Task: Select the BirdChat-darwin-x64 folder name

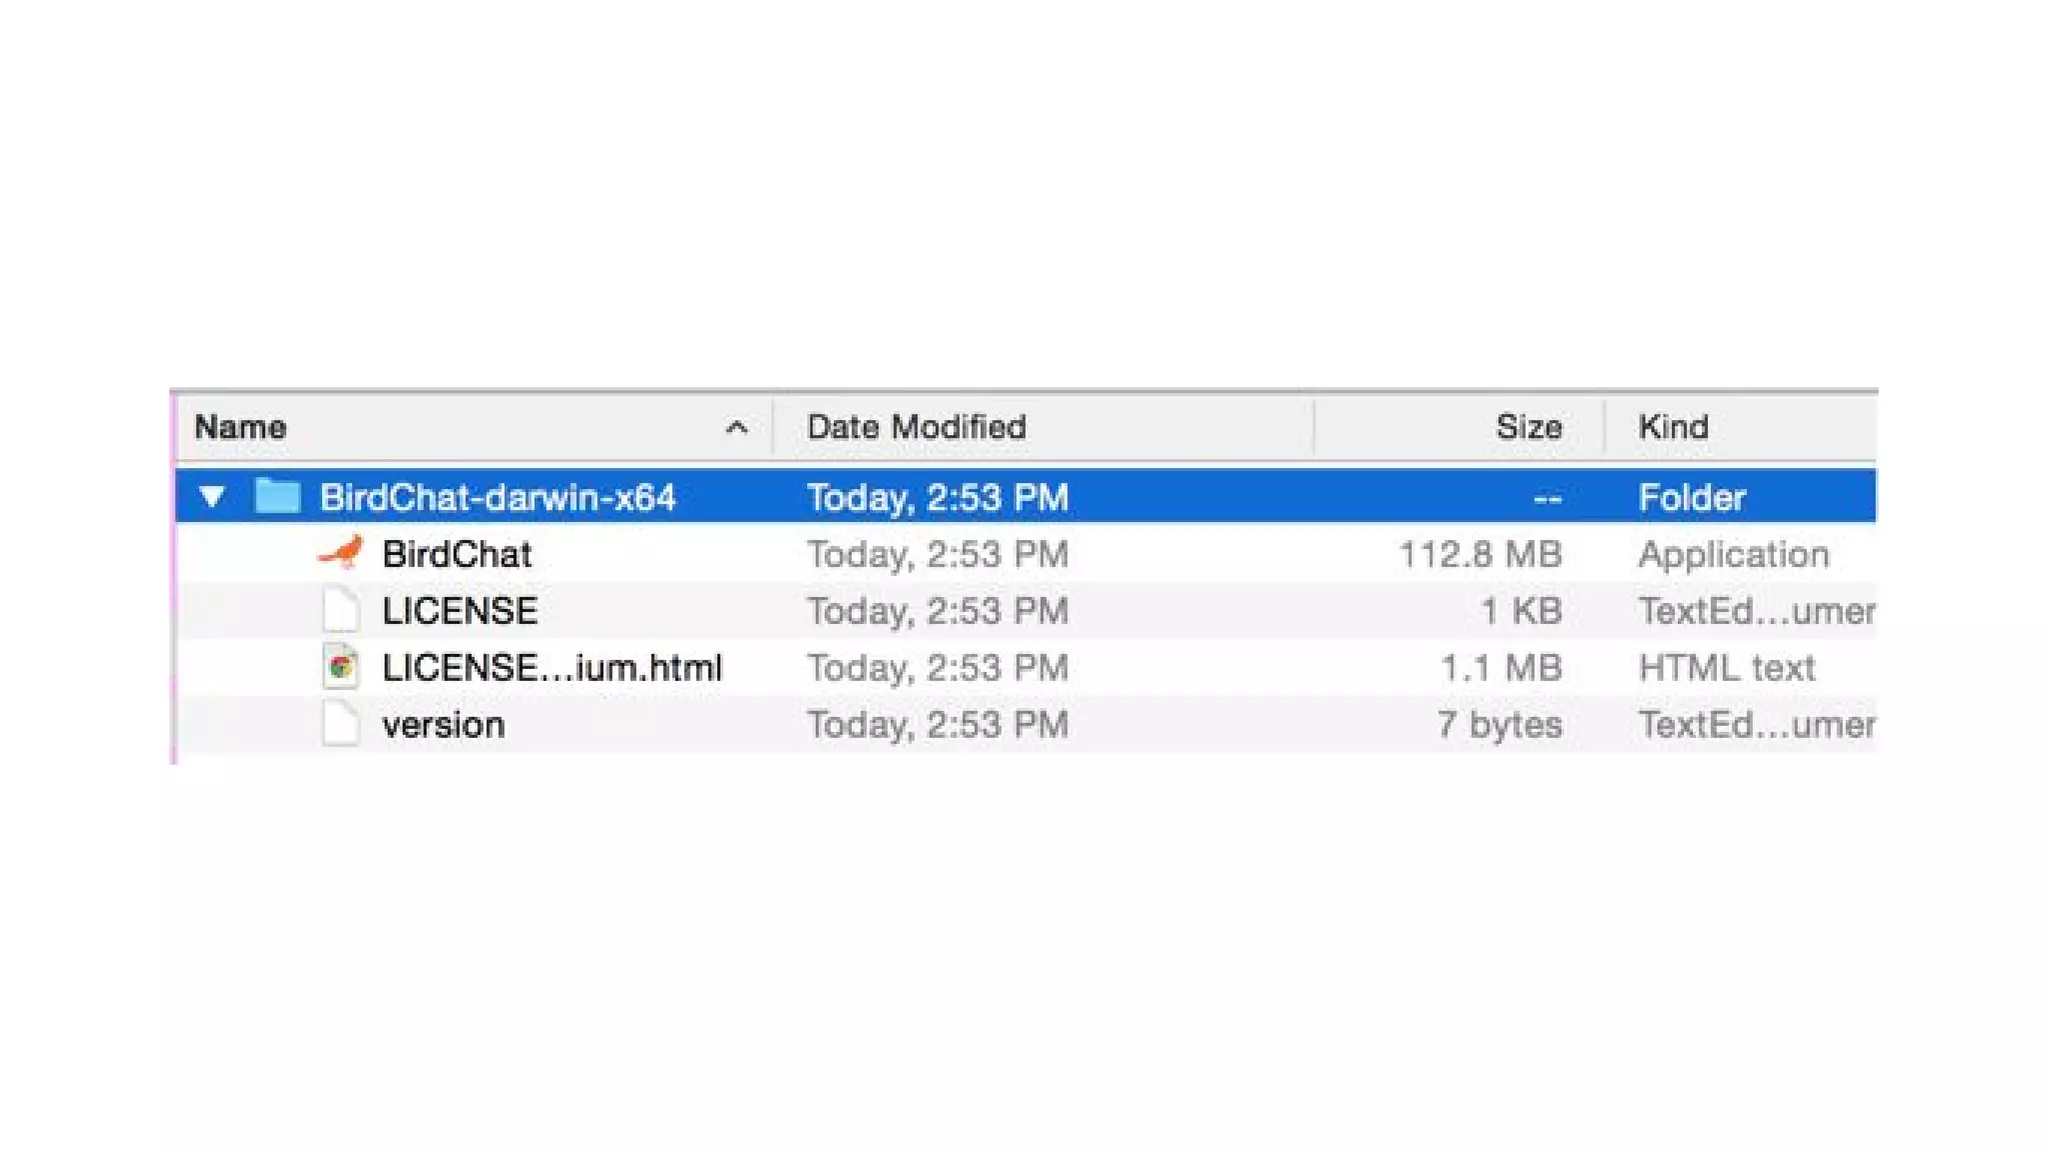Action: [x=497, y=497]
